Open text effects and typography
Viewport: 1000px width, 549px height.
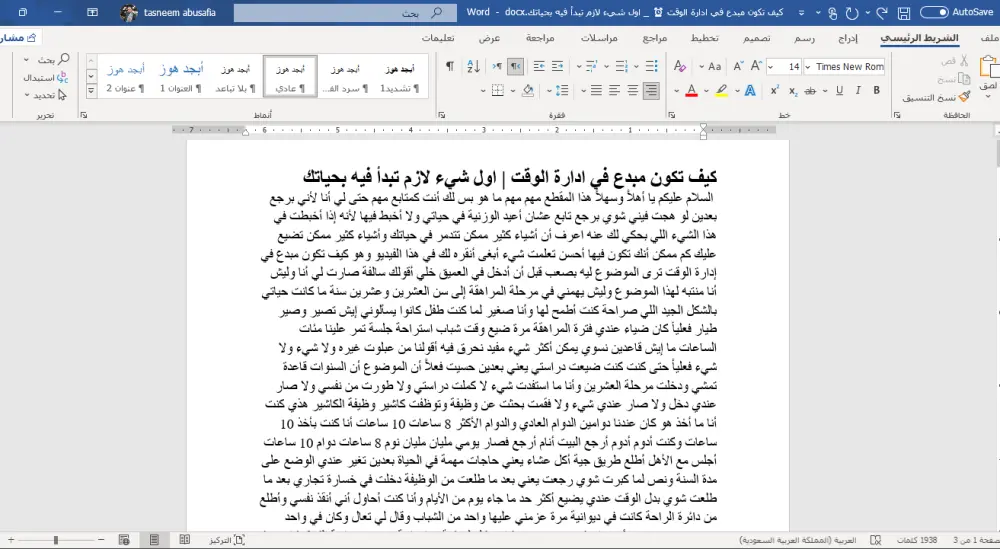click(750, 91)
